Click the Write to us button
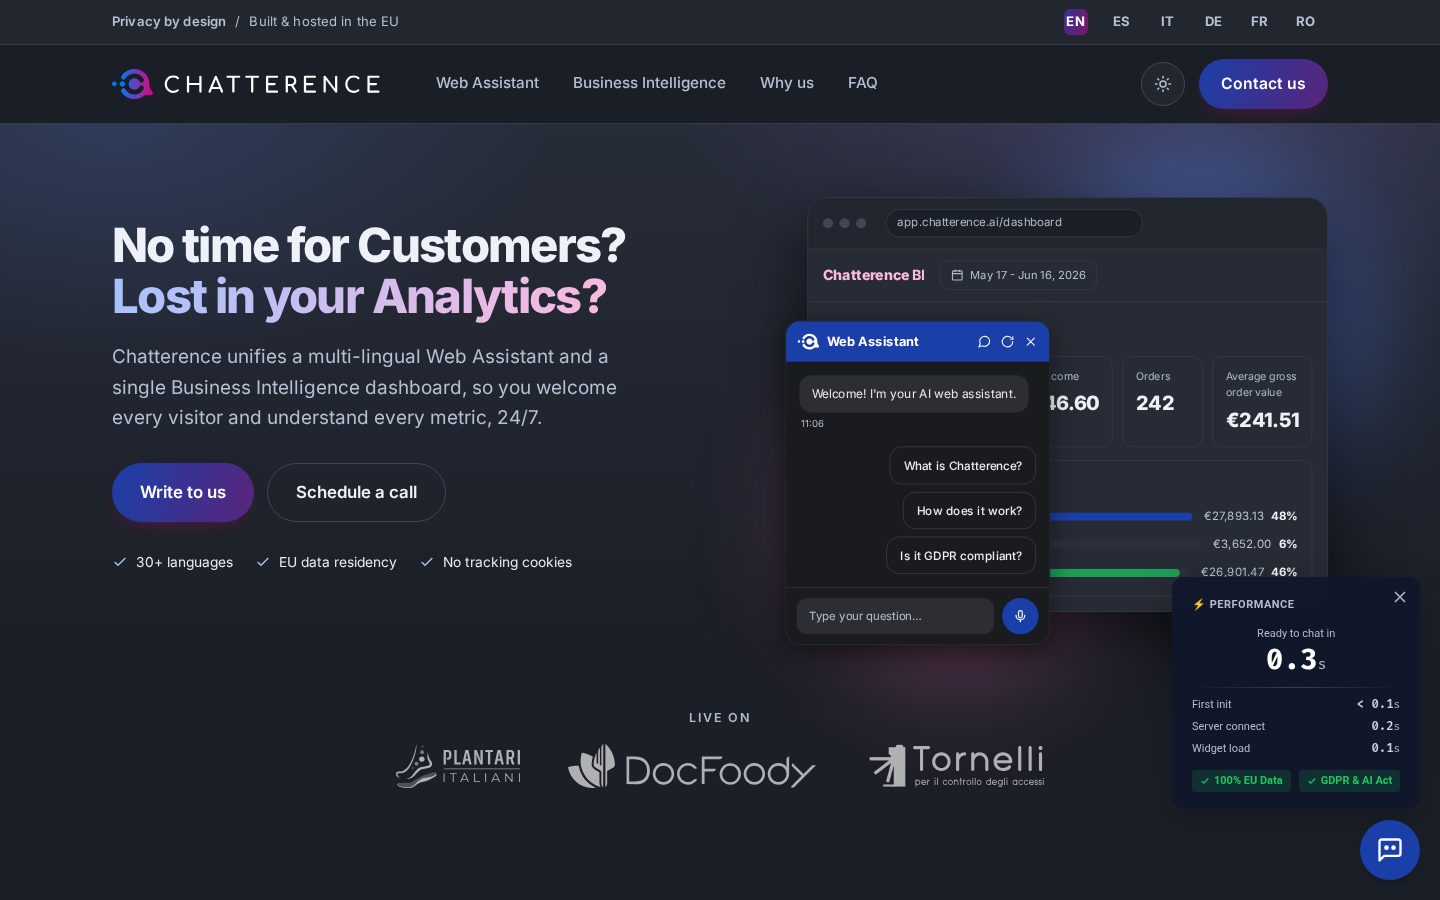The width and height of the screenshot is (1440, 900). click(183, 492)
